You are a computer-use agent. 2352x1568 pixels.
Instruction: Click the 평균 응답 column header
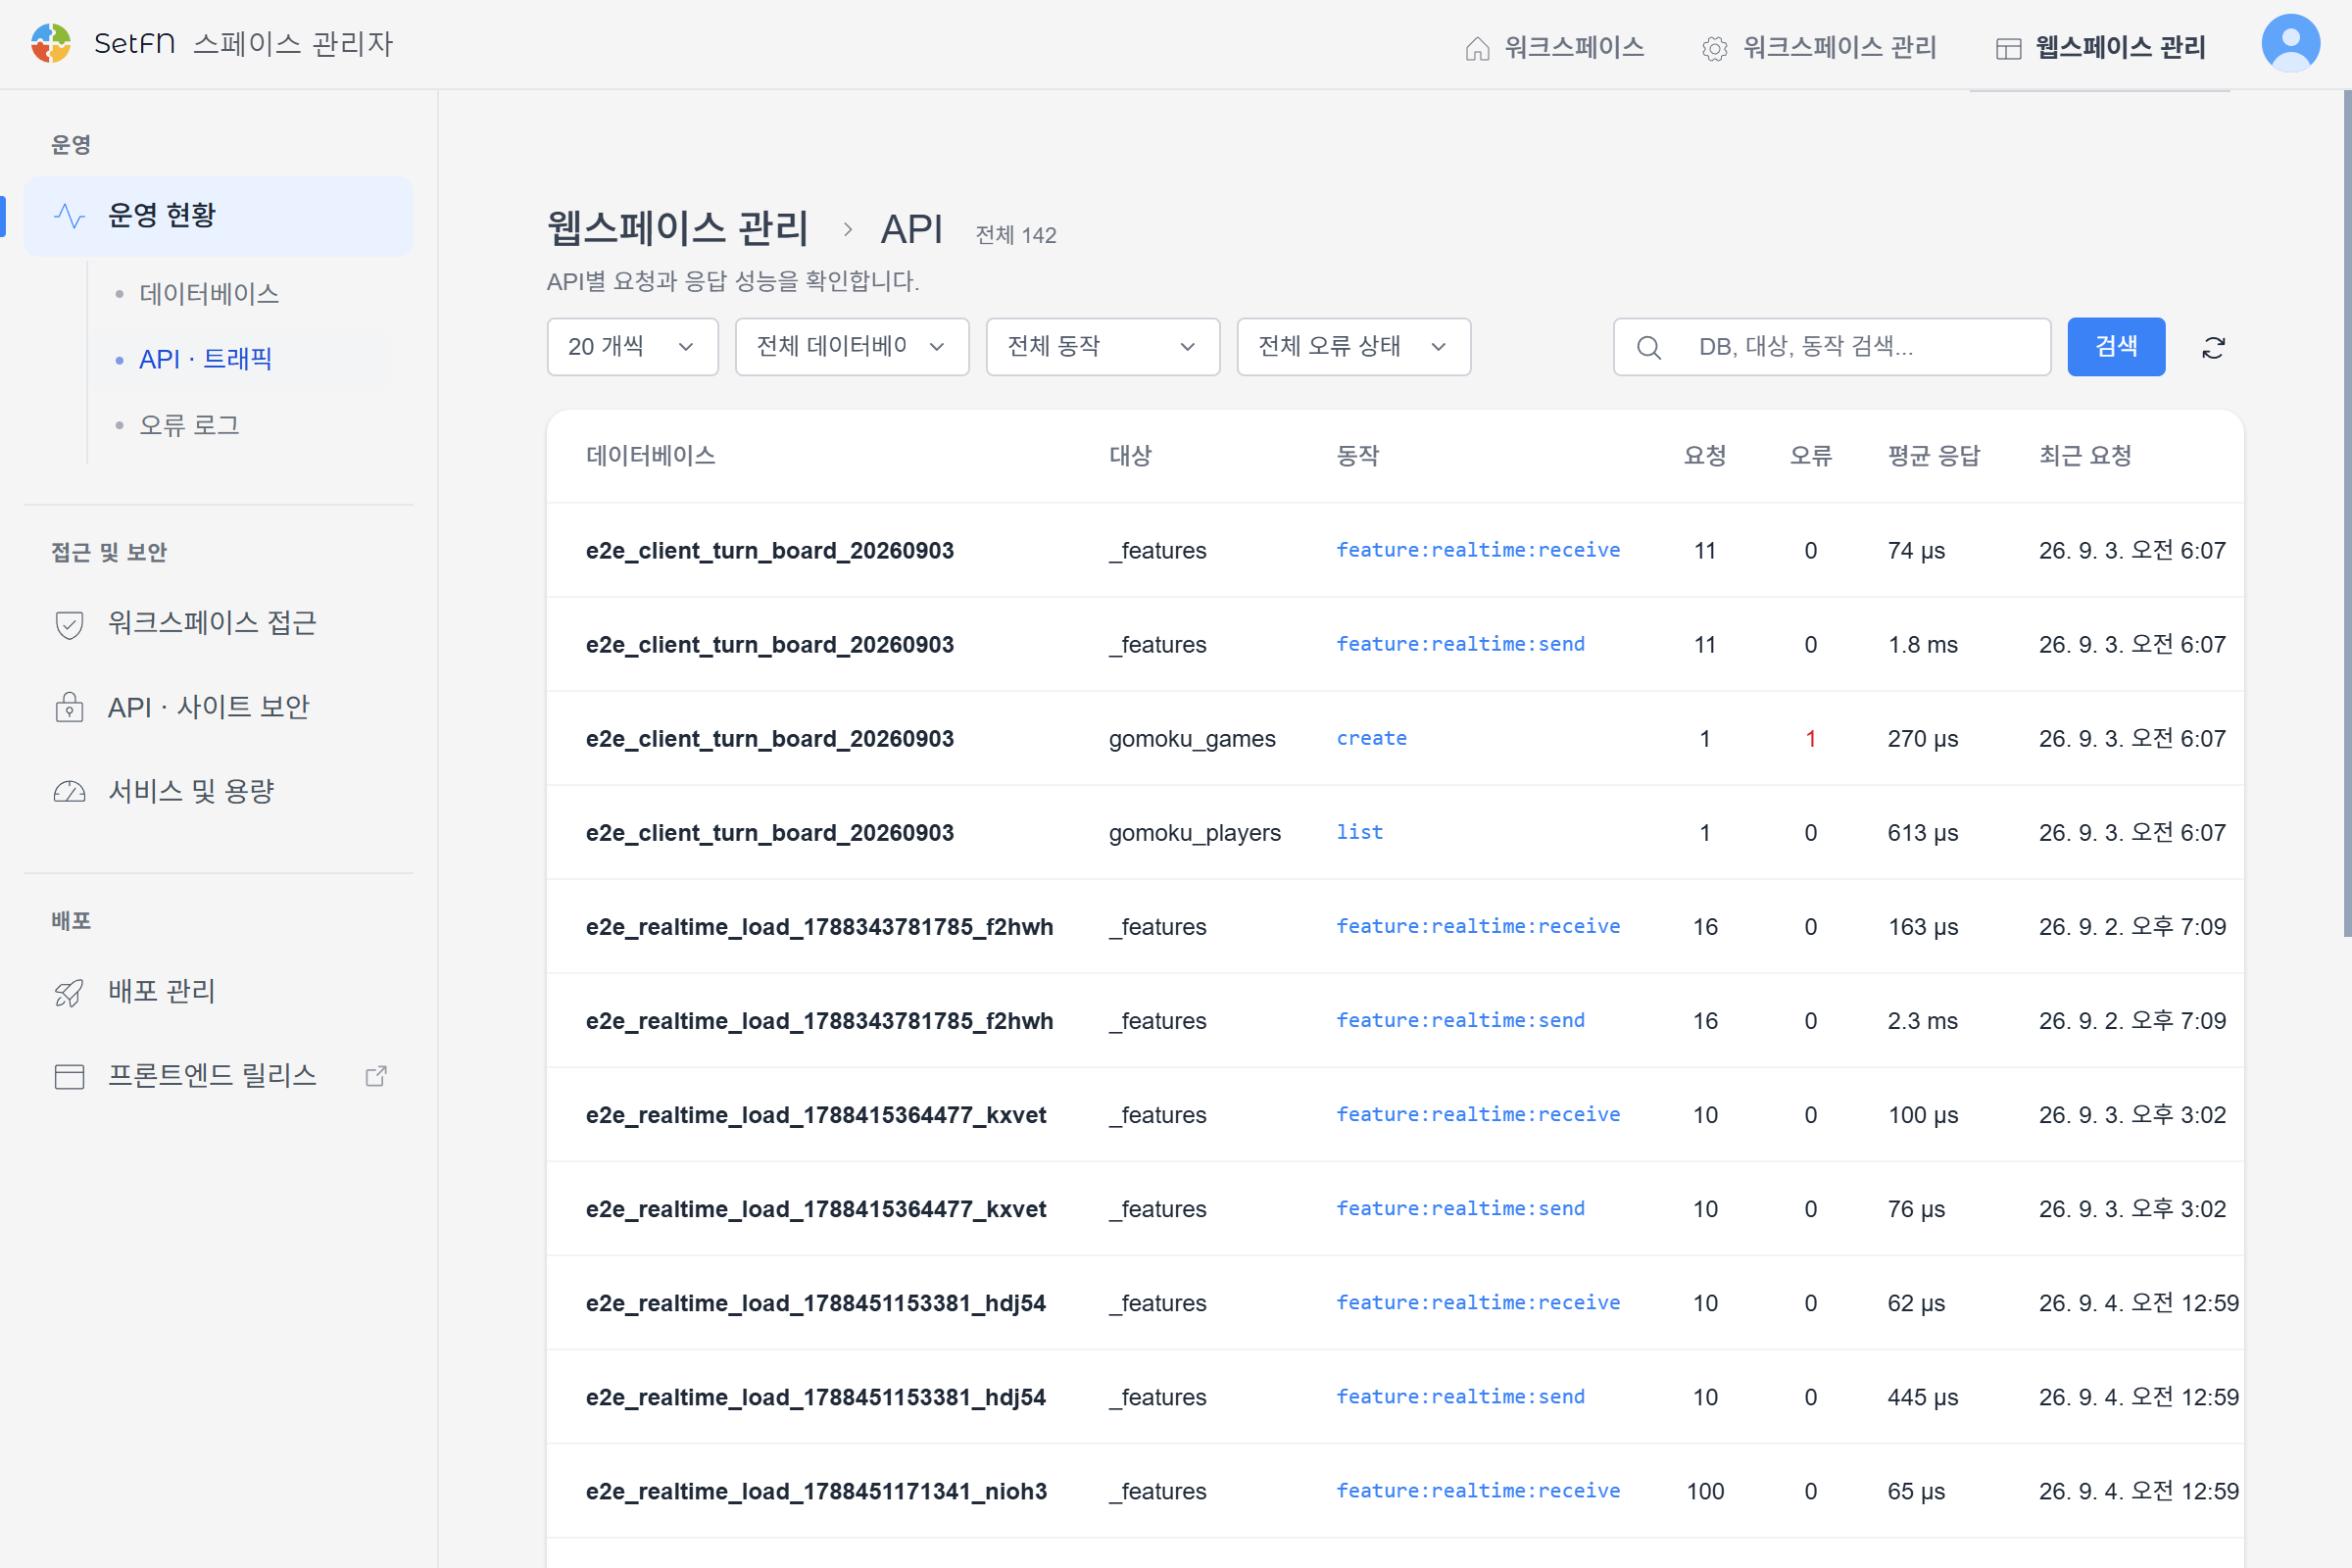(1934, 456)
